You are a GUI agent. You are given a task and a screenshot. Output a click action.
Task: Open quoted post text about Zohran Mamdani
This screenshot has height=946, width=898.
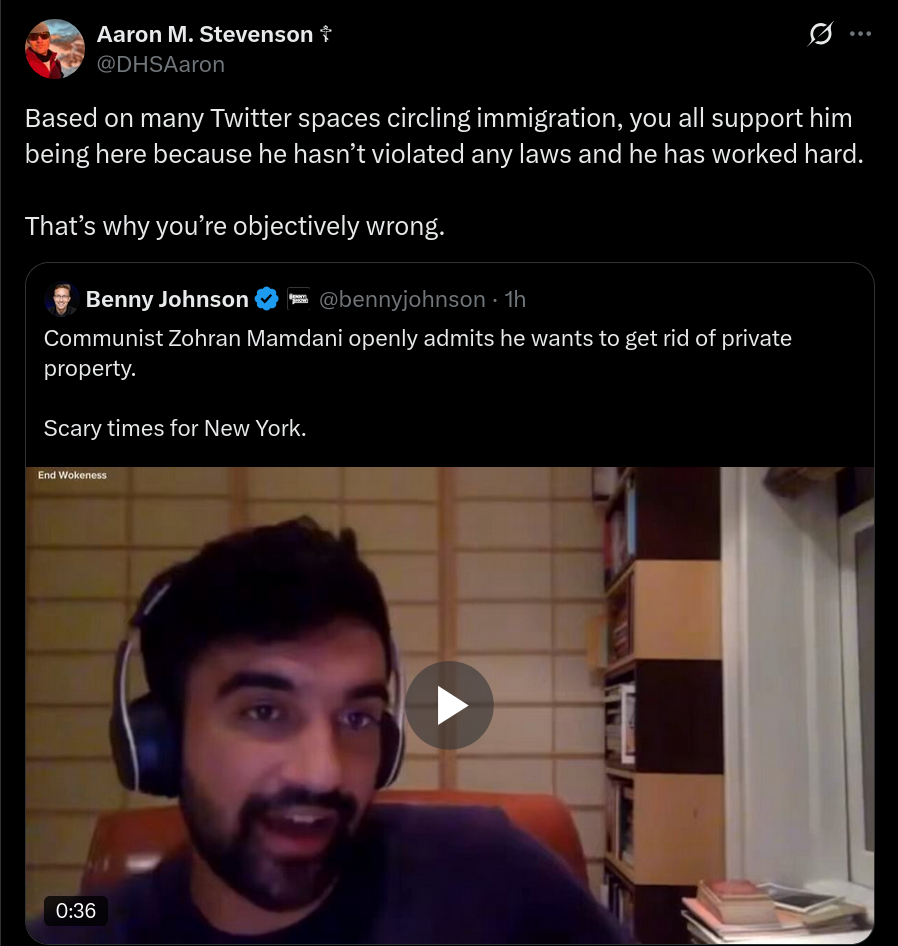(418, 353)
